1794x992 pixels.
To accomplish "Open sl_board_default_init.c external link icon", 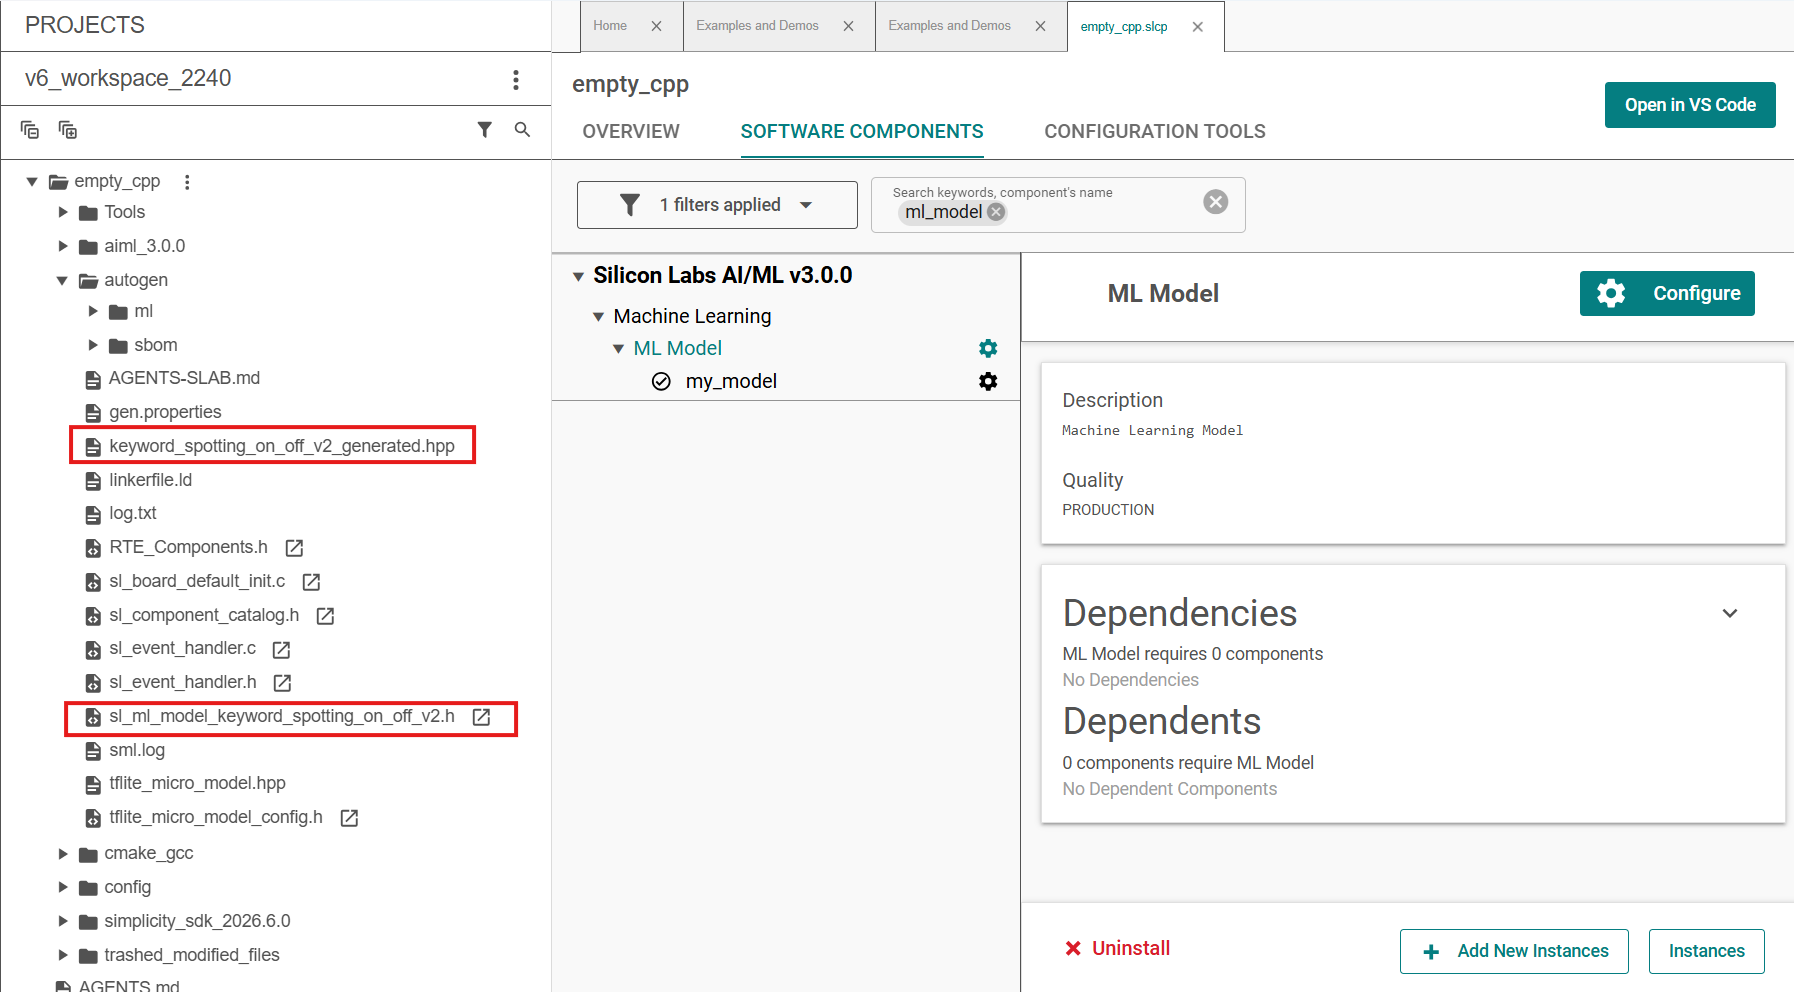I will [311, 582].
